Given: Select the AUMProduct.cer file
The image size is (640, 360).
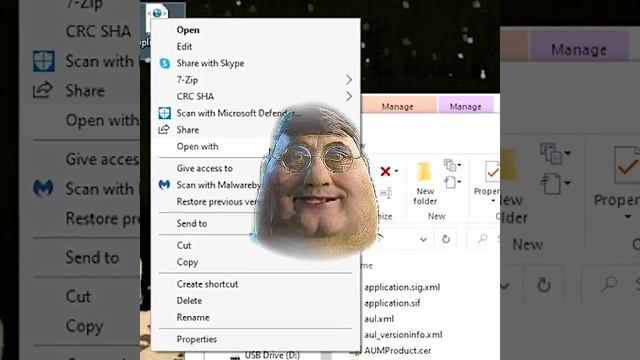Looking at the screenshot, I should tap(398, 351).
